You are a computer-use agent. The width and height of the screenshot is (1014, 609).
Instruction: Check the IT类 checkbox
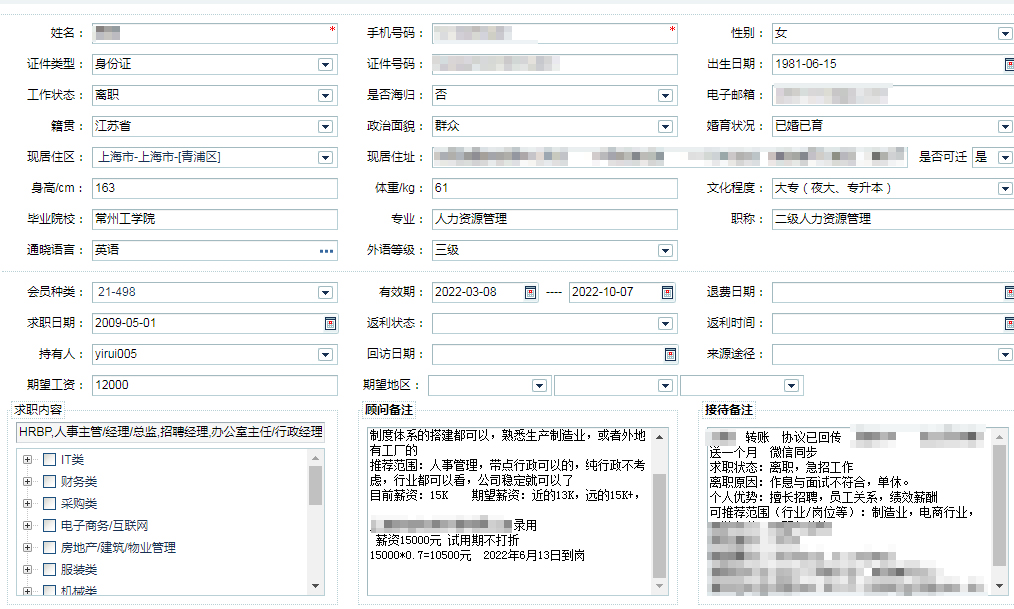49,460
